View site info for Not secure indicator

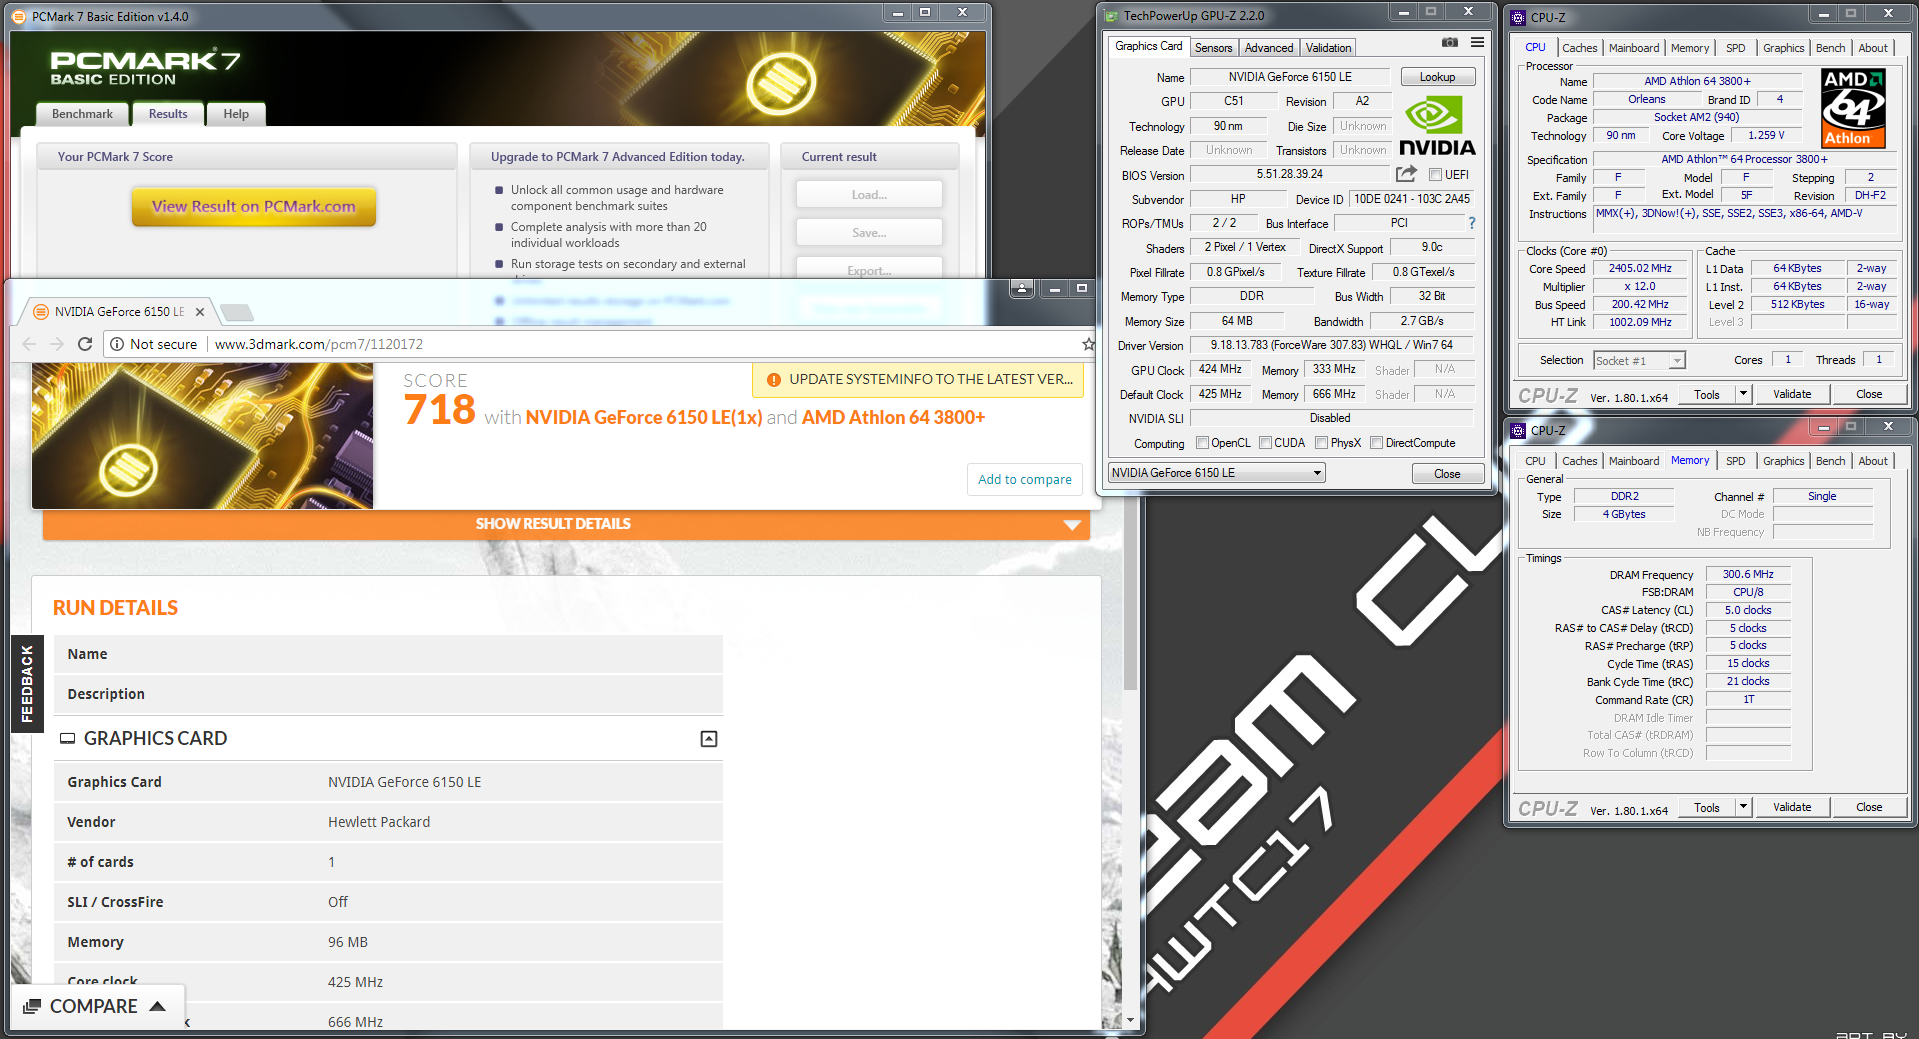pos(153,344)
